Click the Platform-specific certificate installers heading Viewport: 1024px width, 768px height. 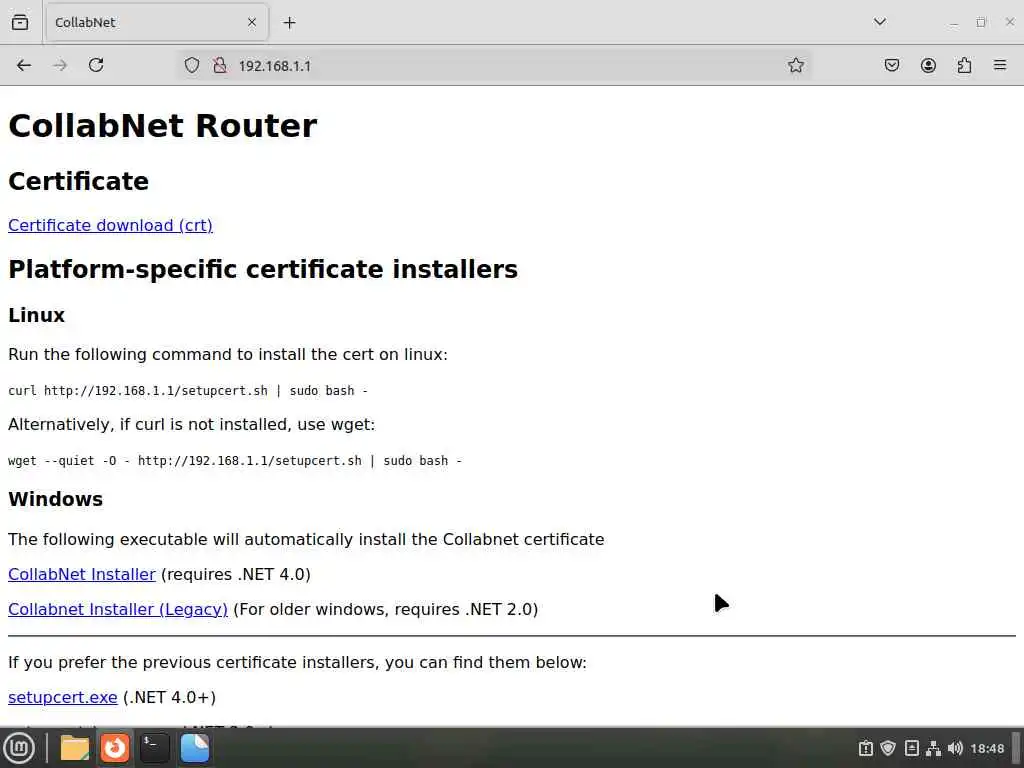point(263,269)
